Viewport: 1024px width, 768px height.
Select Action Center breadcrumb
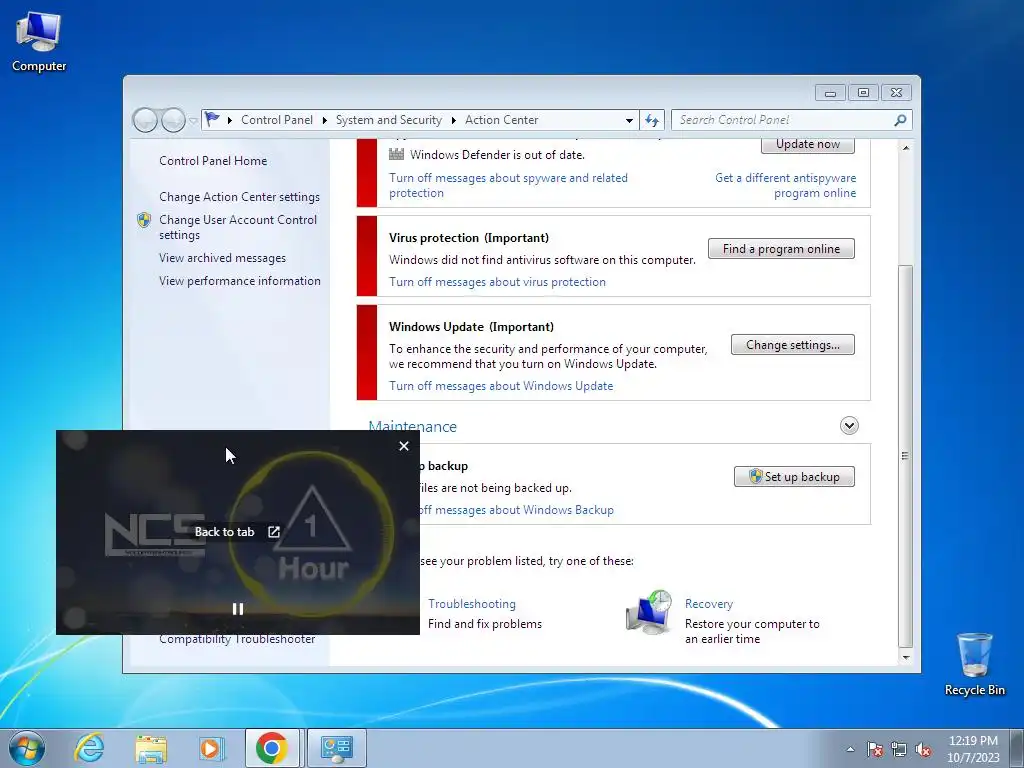pos(502,120)
